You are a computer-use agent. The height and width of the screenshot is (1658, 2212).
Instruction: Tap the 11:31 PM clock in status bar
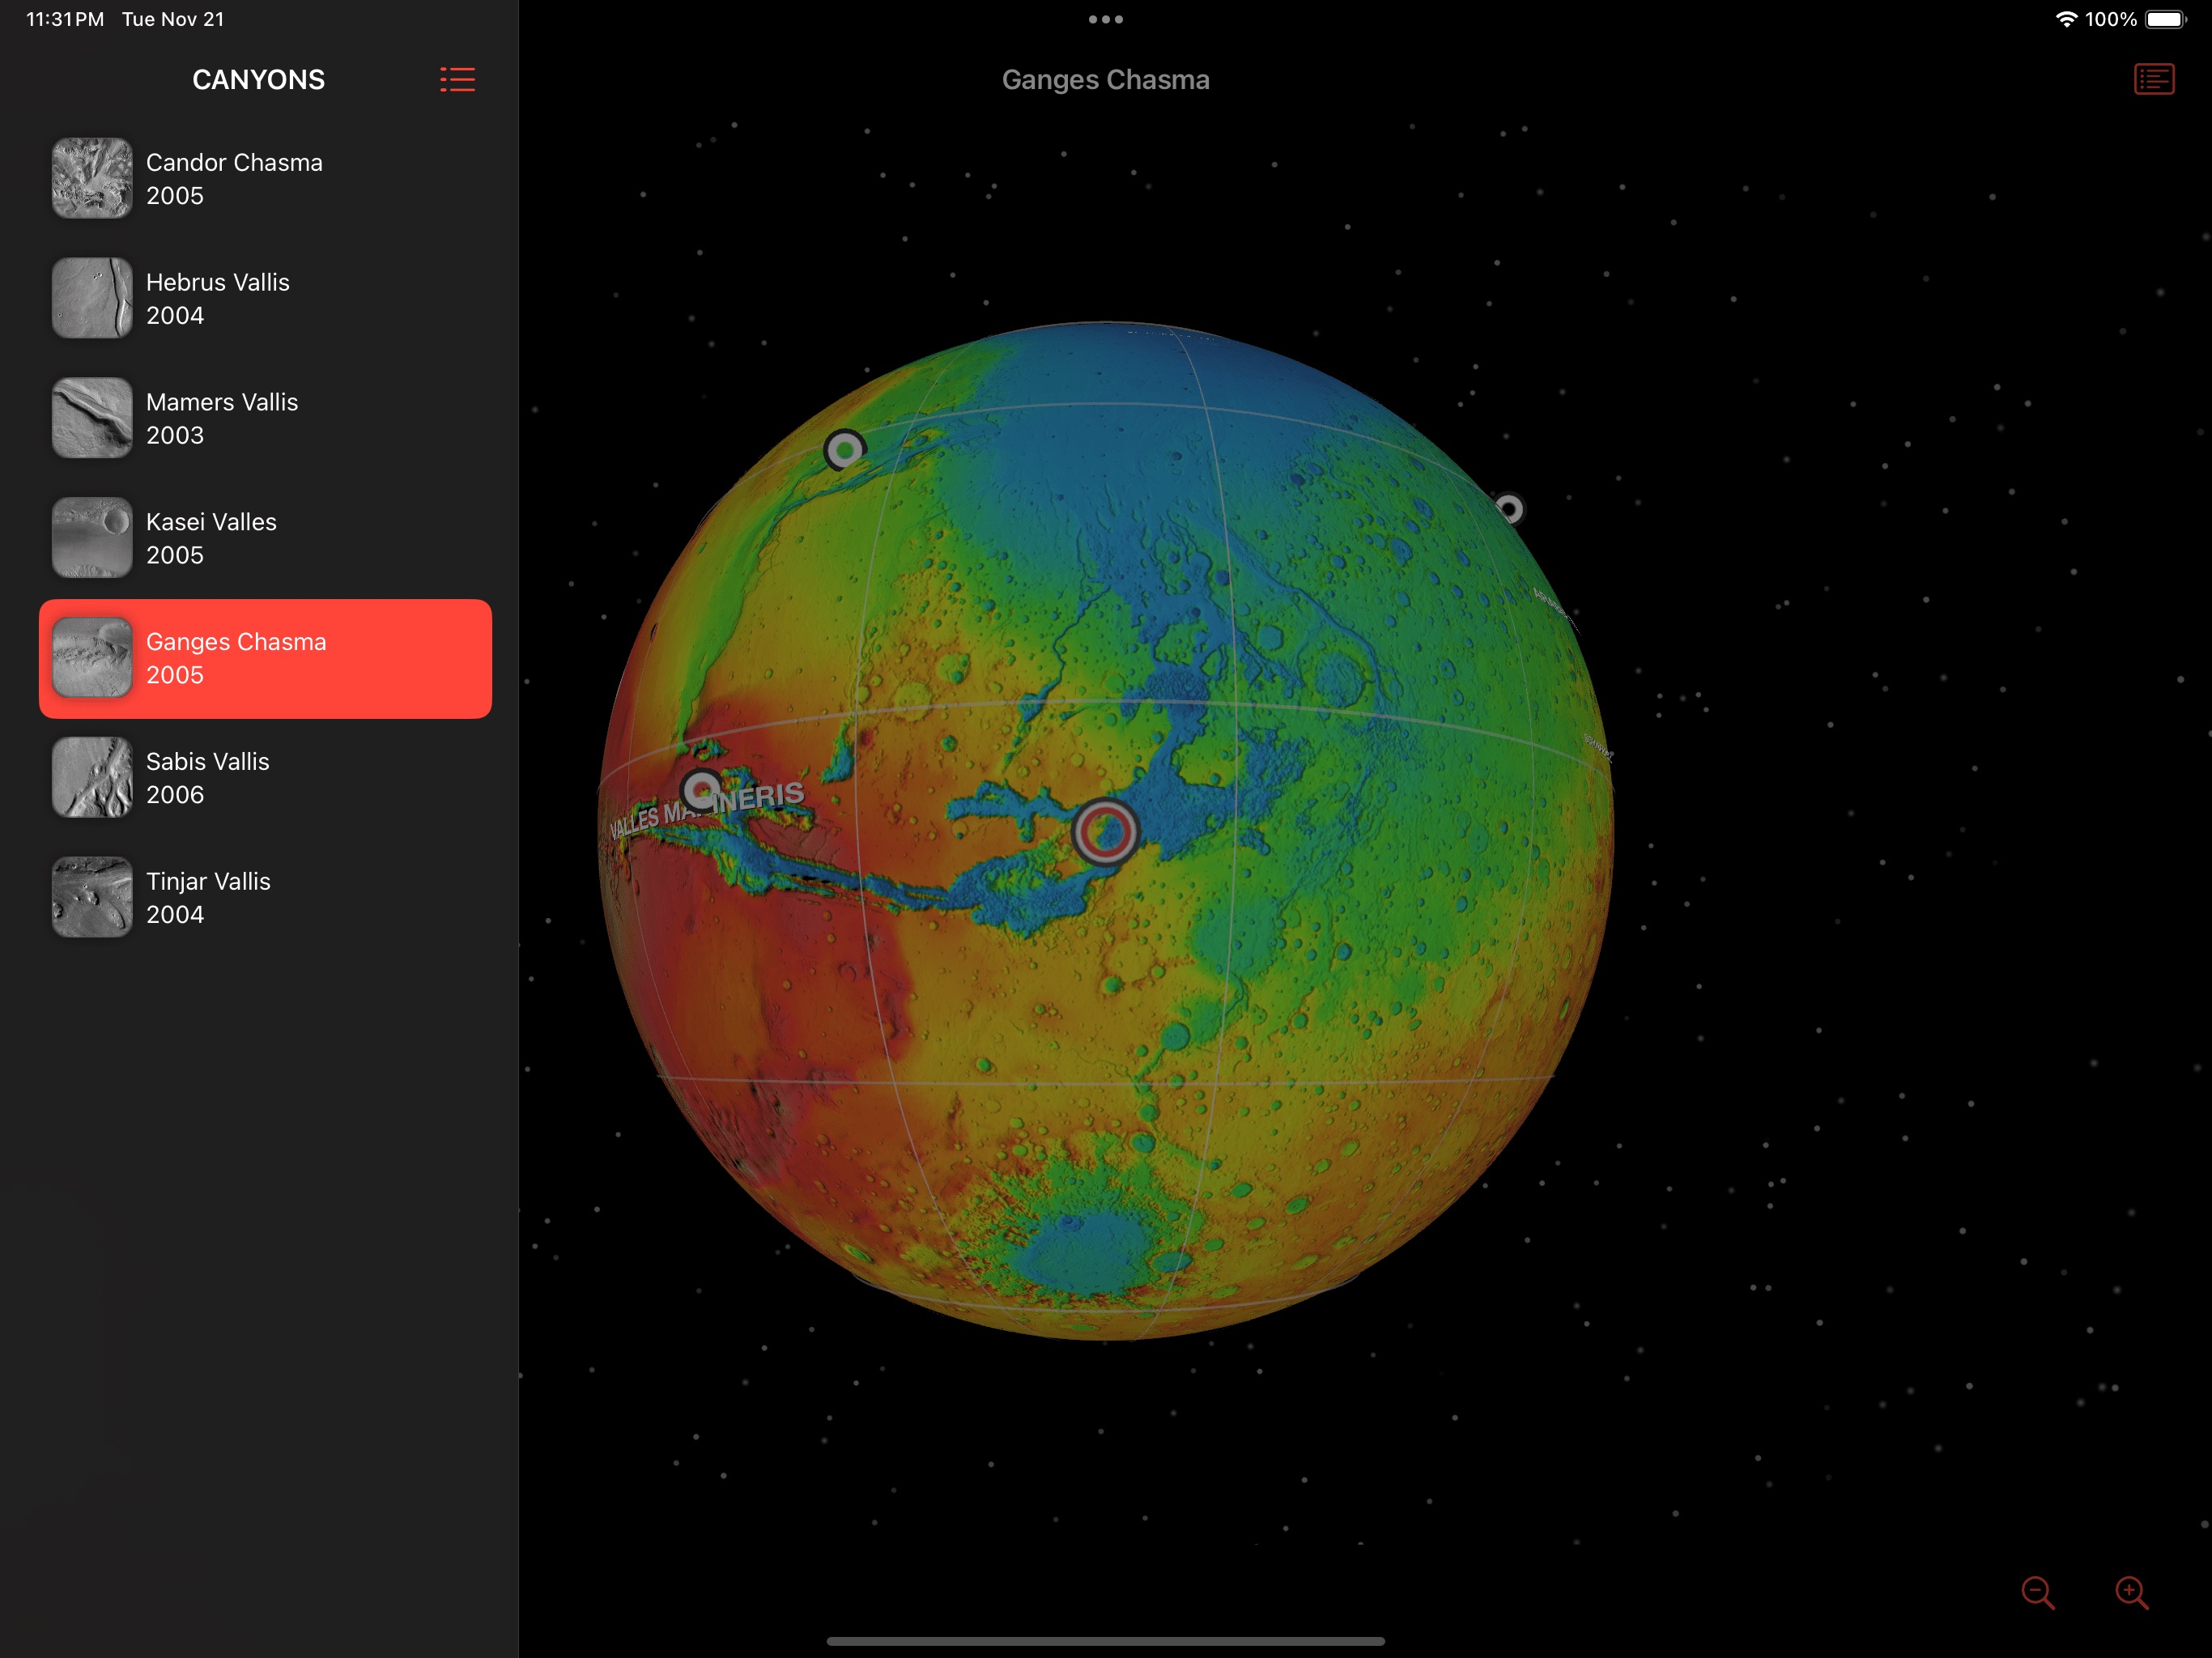(x=64, y=19)
